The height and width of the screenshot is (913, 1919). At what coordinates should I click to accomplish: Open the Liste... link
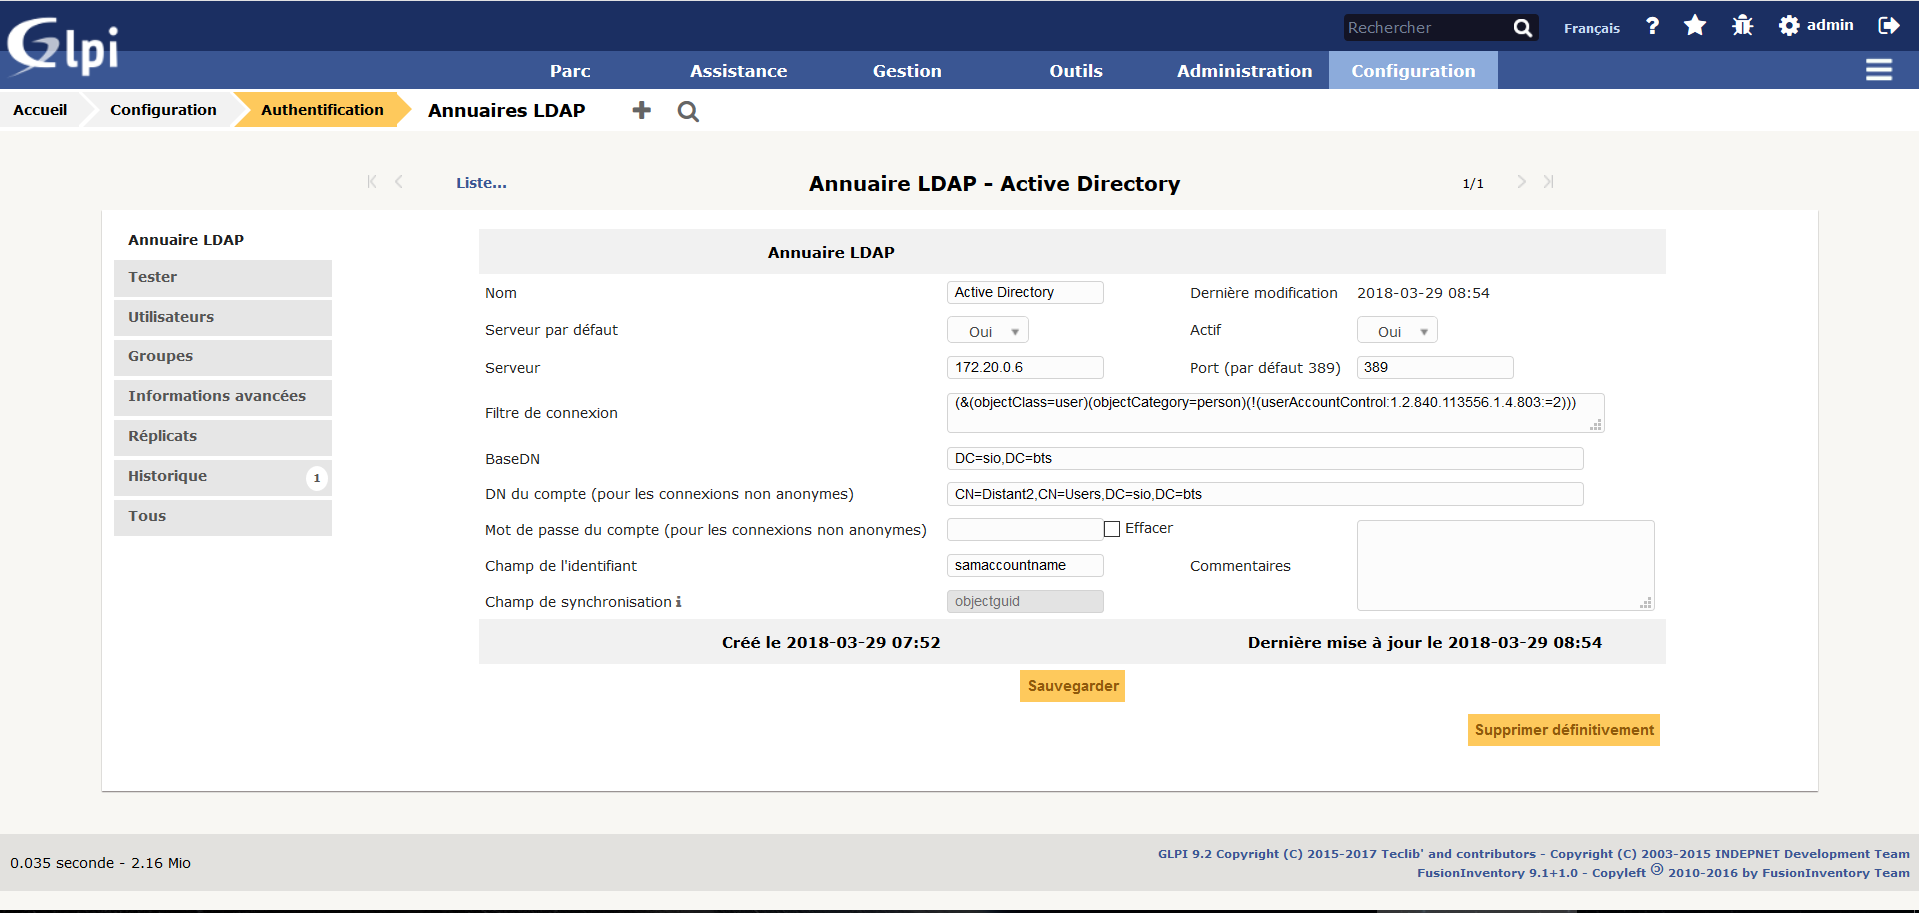[x=481, y=183]
